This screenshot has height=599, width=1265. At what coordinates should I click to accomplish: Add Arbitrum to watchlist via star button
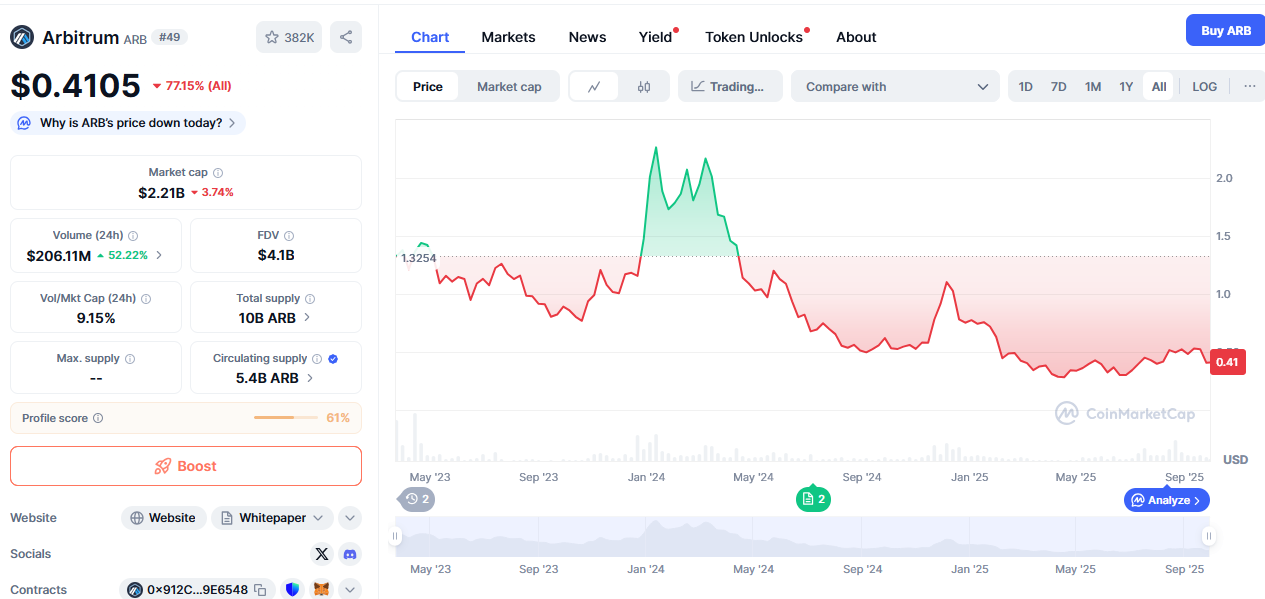289,37
